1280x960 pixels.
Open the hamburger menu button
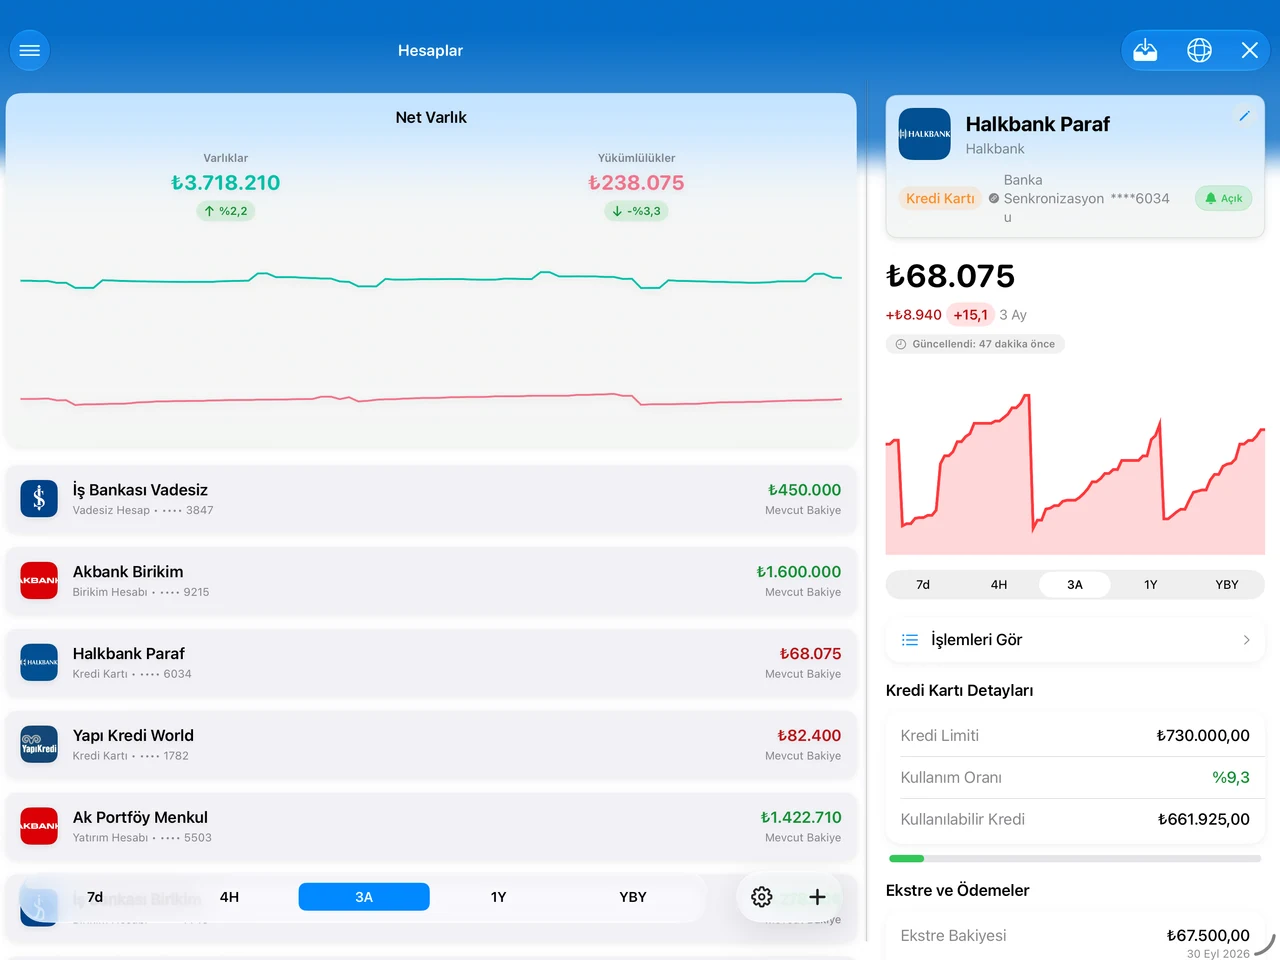tap(30, 50)
